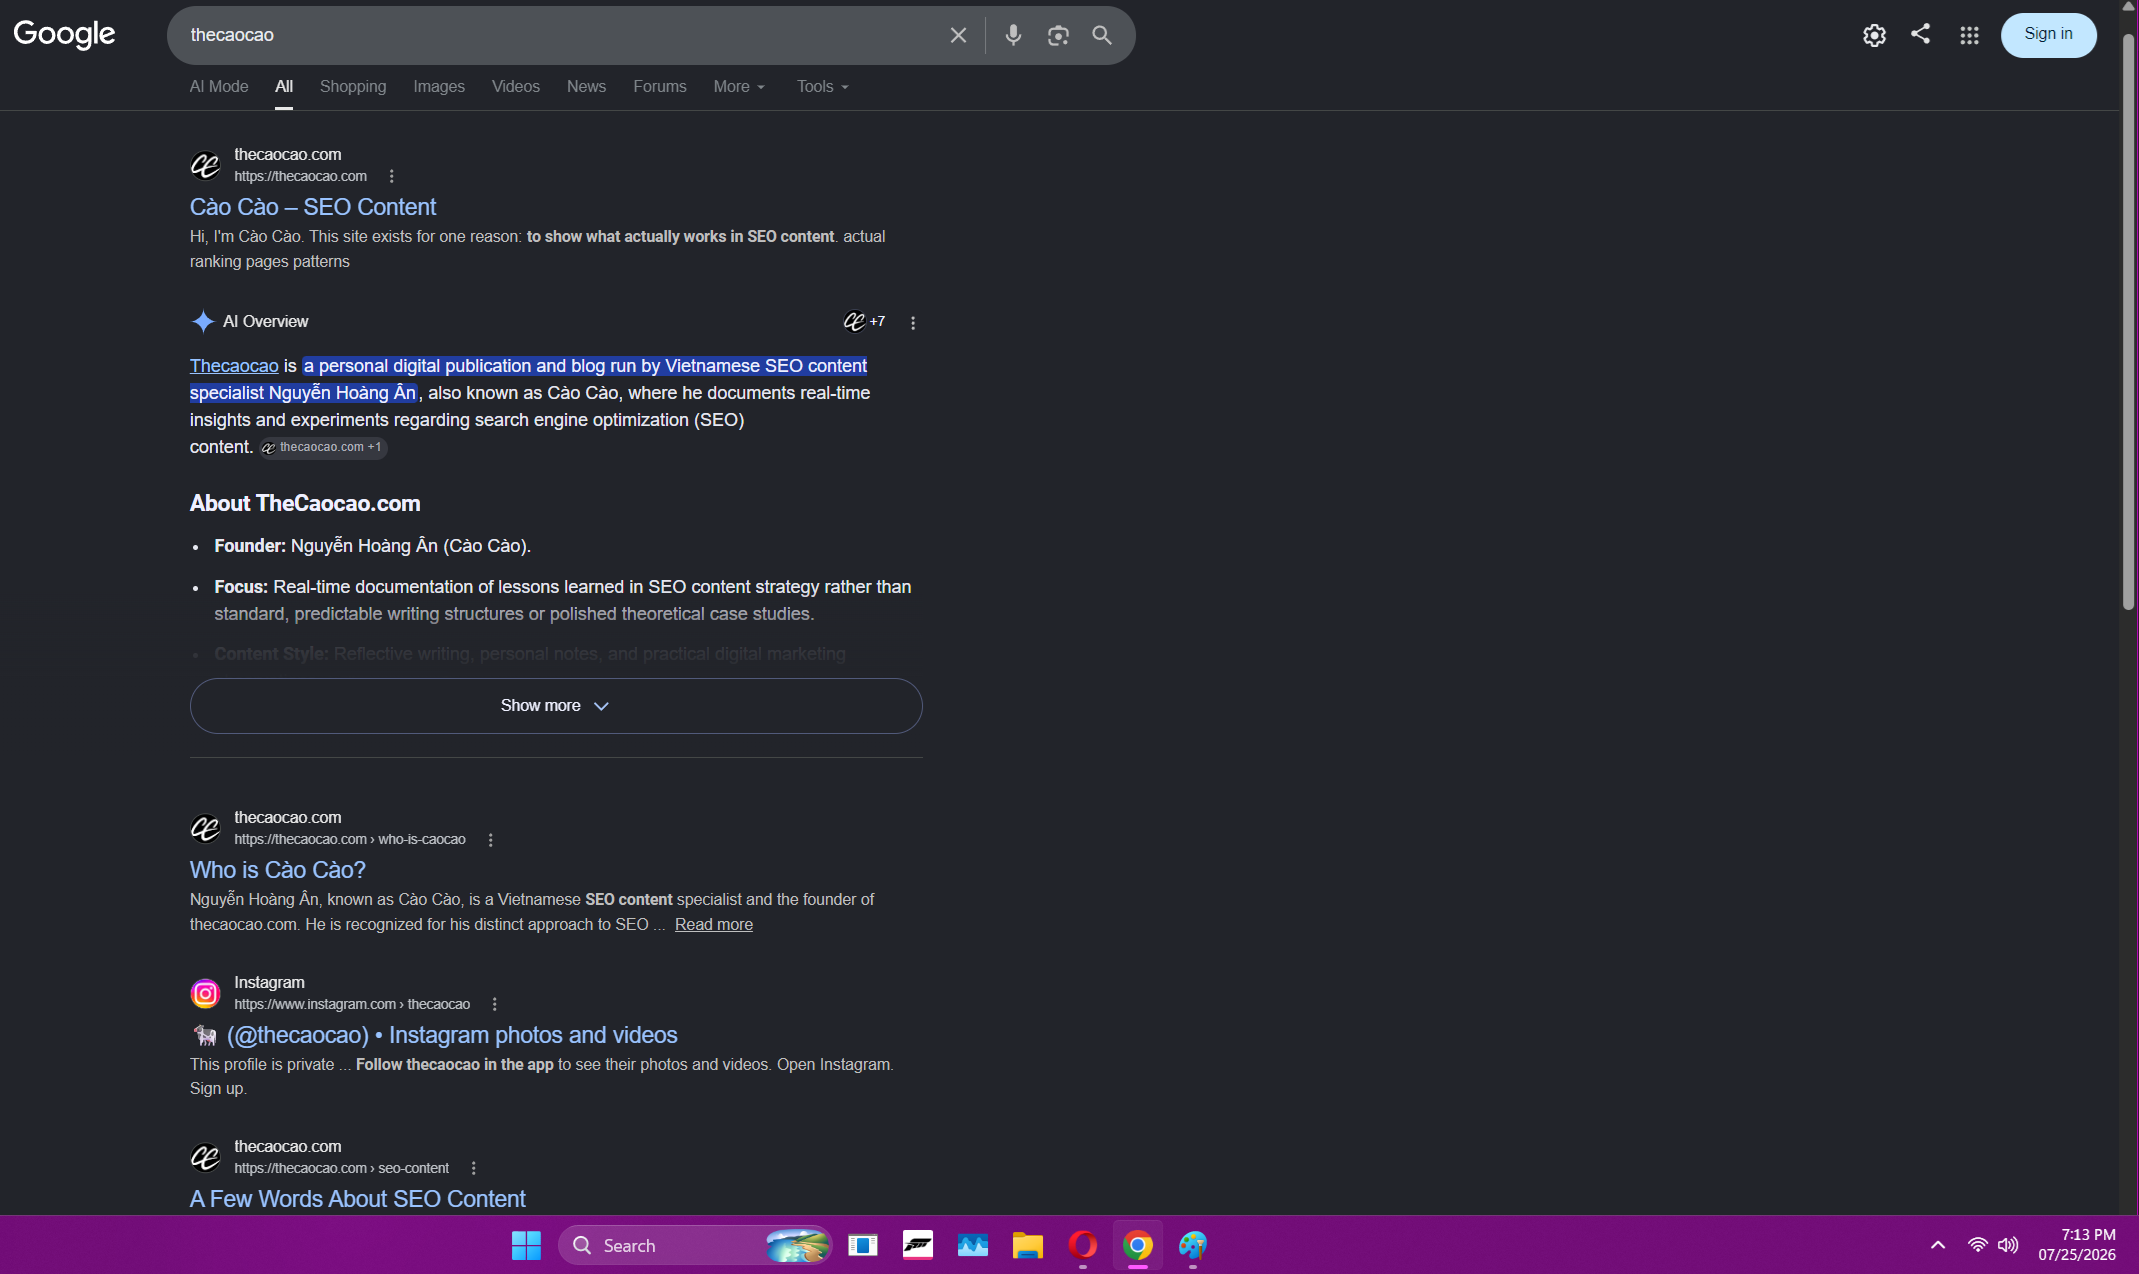Click thecaocao.com favicon of first result

click(x=205, y=165)
